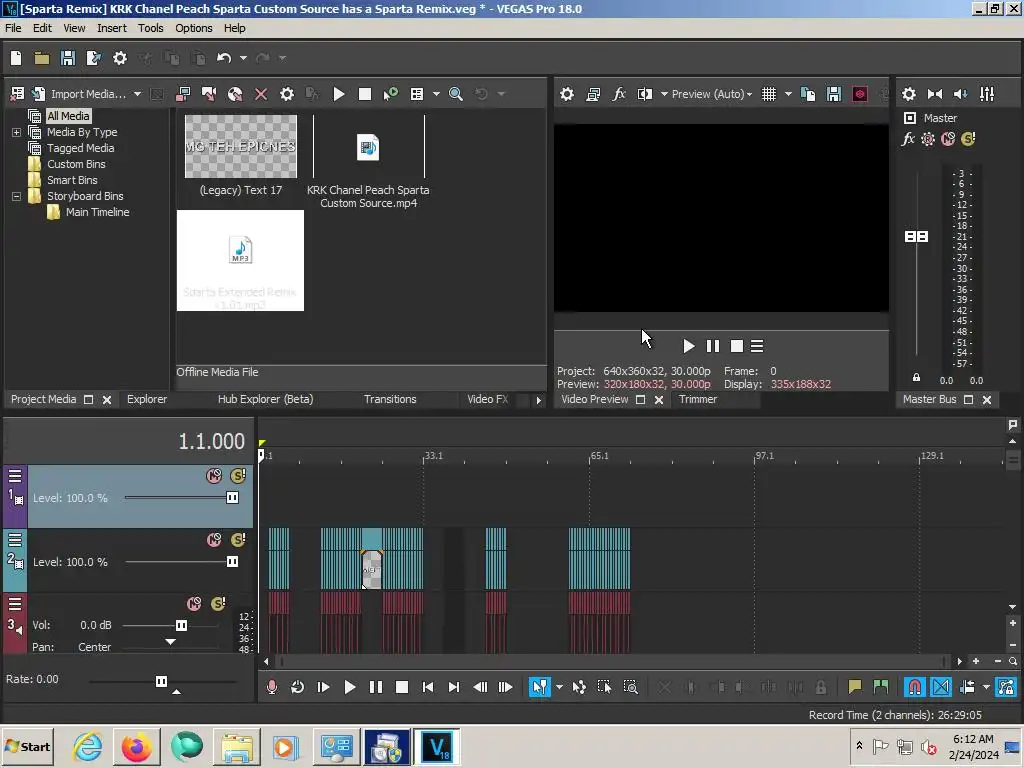Select the Zoom Edit tool
The width and height of the screenshot is (1024, 768).
(x=630, y=687)
